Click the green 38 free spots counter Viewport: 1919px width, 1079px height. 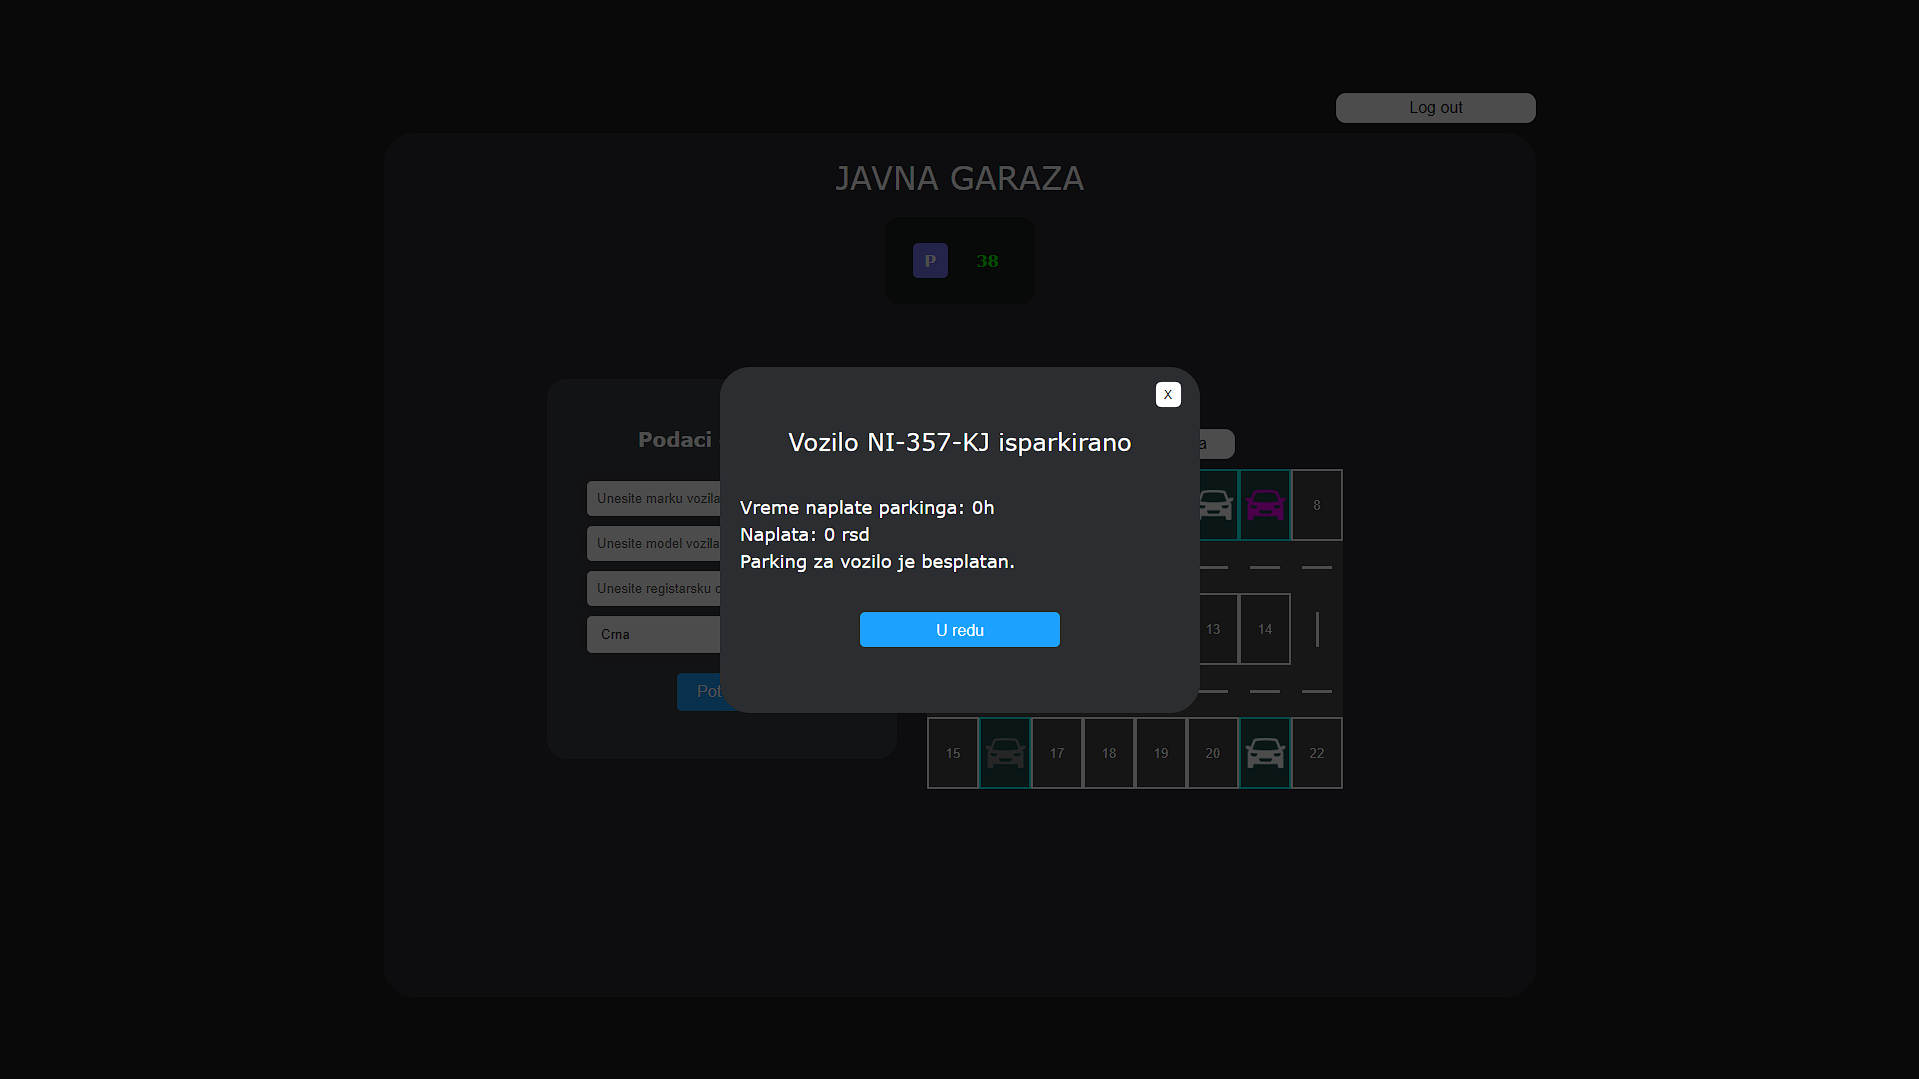[987, 261]
